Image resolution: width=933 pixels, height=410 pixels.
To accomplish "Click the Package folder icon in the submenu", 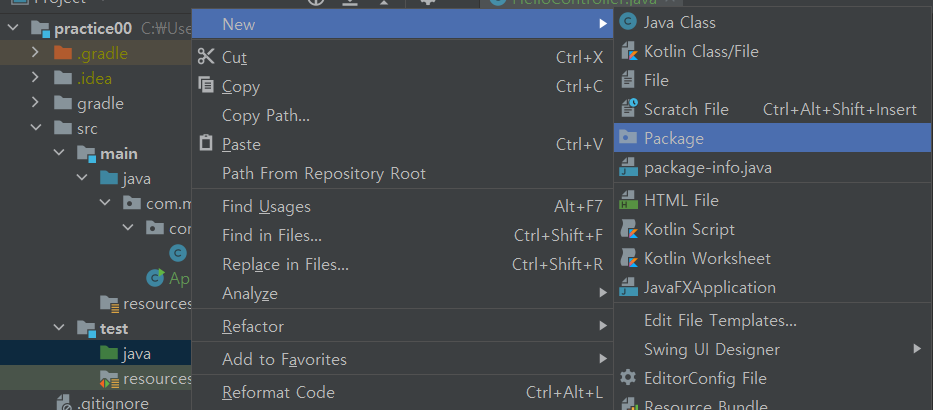I will click(x=628, y=138).
